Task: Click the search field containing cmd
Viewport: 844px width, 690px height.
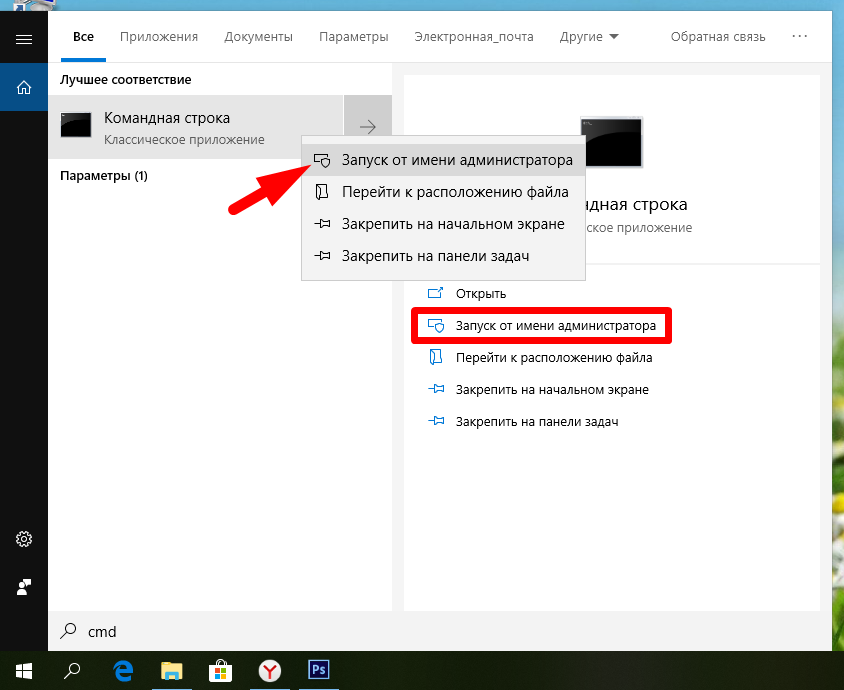Action: (440, 631)
